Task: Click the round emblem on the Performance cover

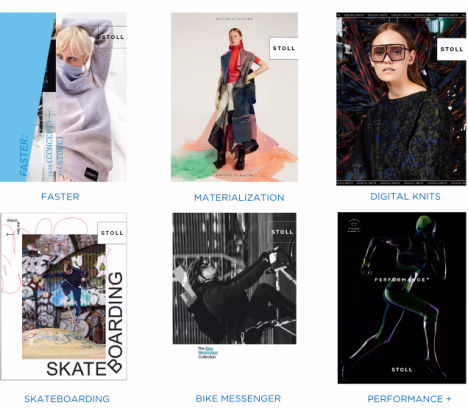Action: point(354,226)
